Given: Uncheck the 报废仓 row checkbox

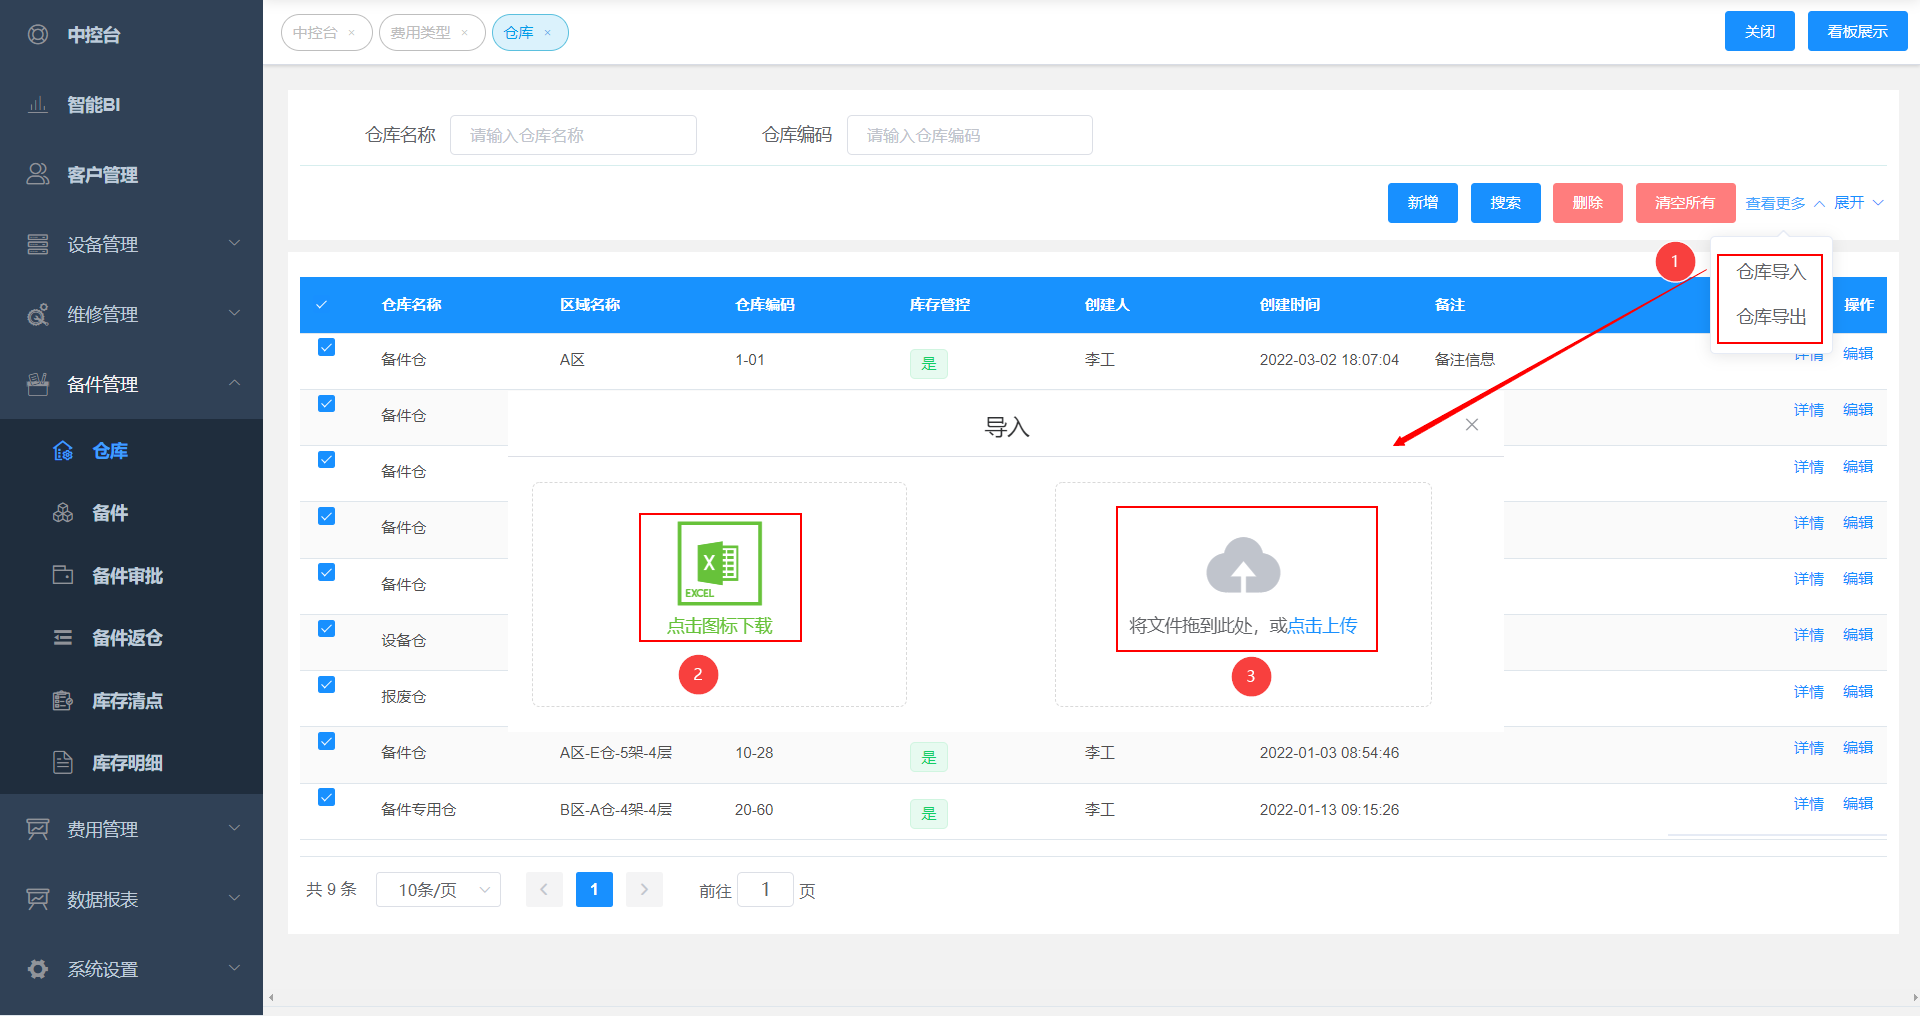Looking at the screenshot, I should [326, 685].
